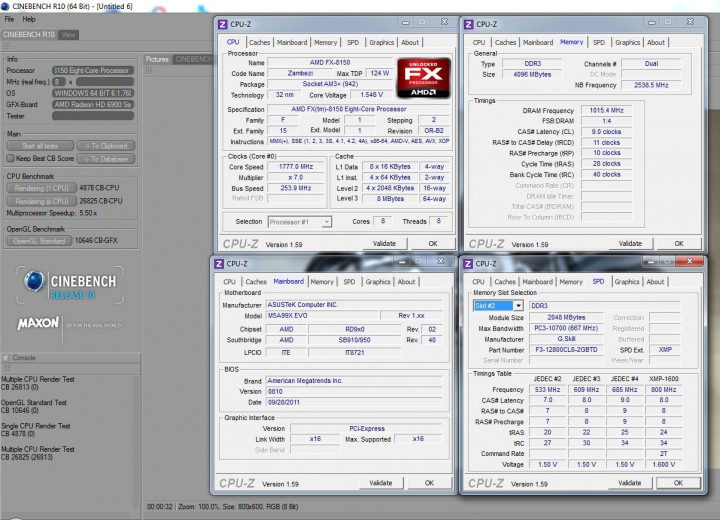Click Validate in the CPU tab window
This screenshot has height=520, width=720.
coord(384,243)
